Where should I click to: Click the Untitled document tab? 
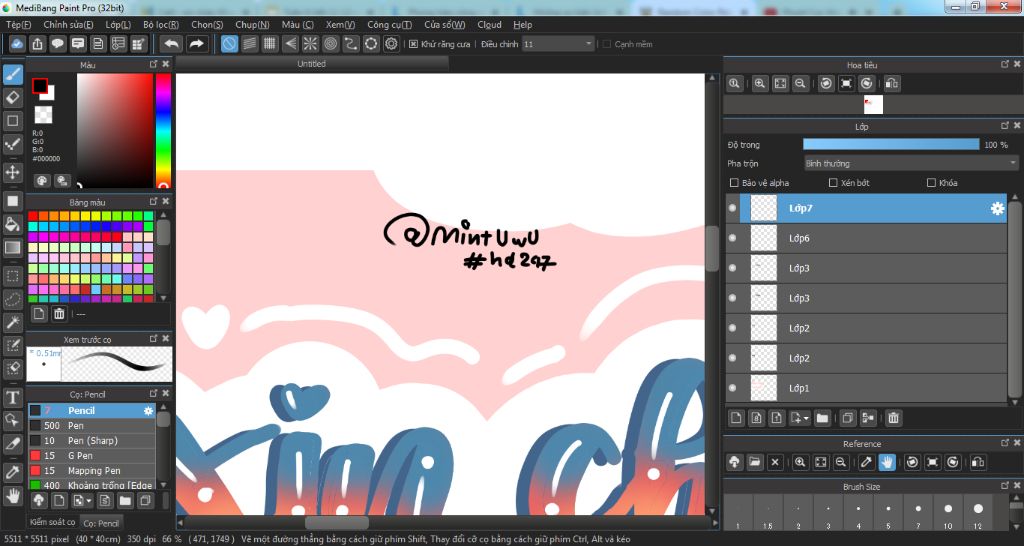coord(312,63)
